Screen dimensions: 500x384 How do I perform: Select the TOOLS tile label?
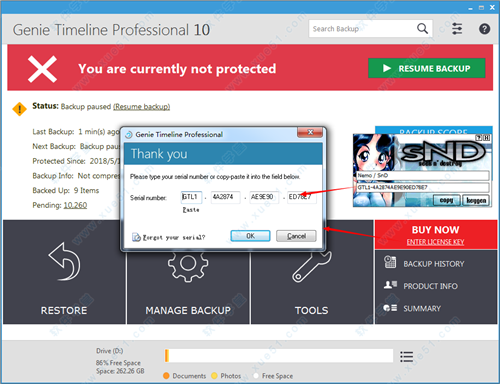[312, 310]
